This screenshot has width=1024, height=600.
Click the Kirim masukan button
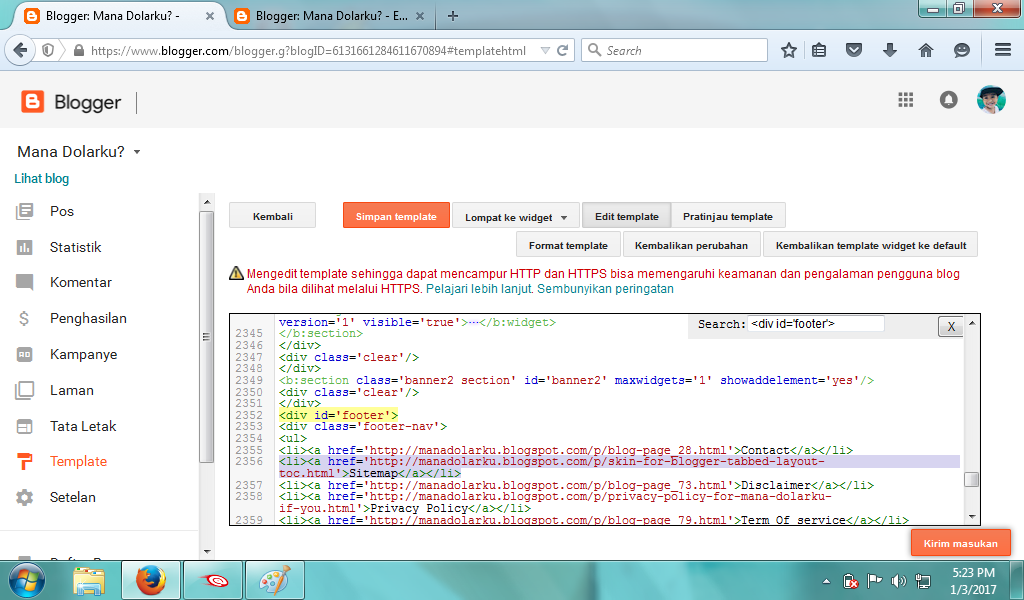[961, 543]
